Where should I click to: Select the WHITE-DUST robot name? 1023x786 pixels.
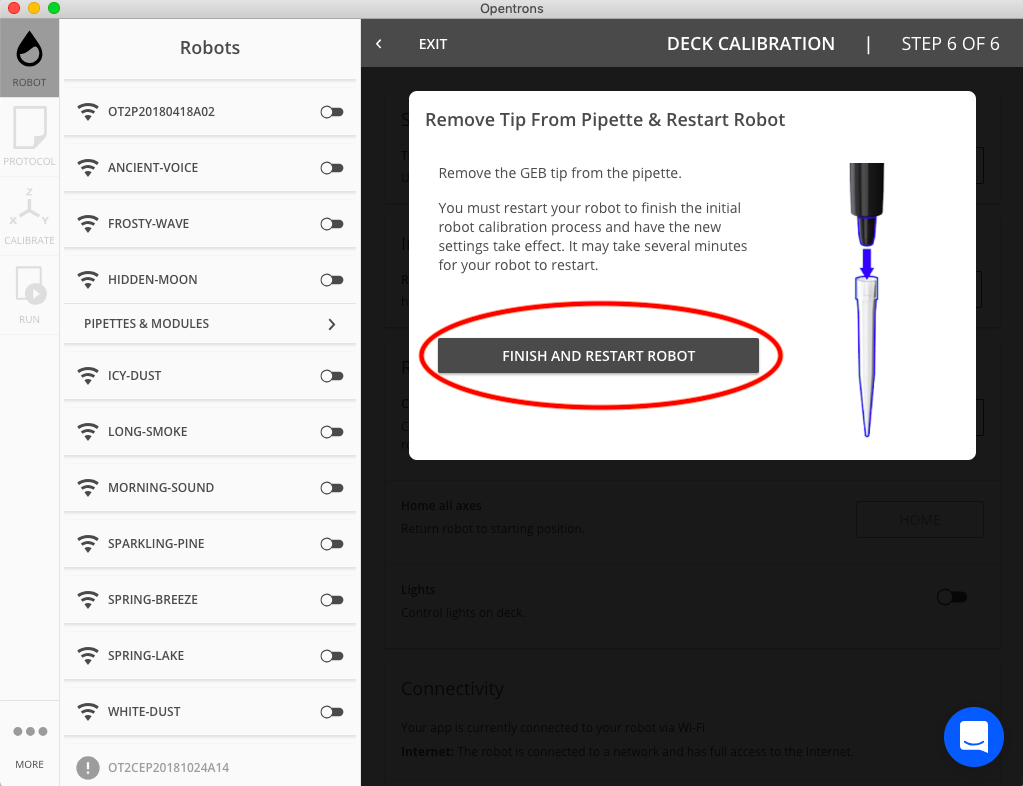[x=144, y=712]
